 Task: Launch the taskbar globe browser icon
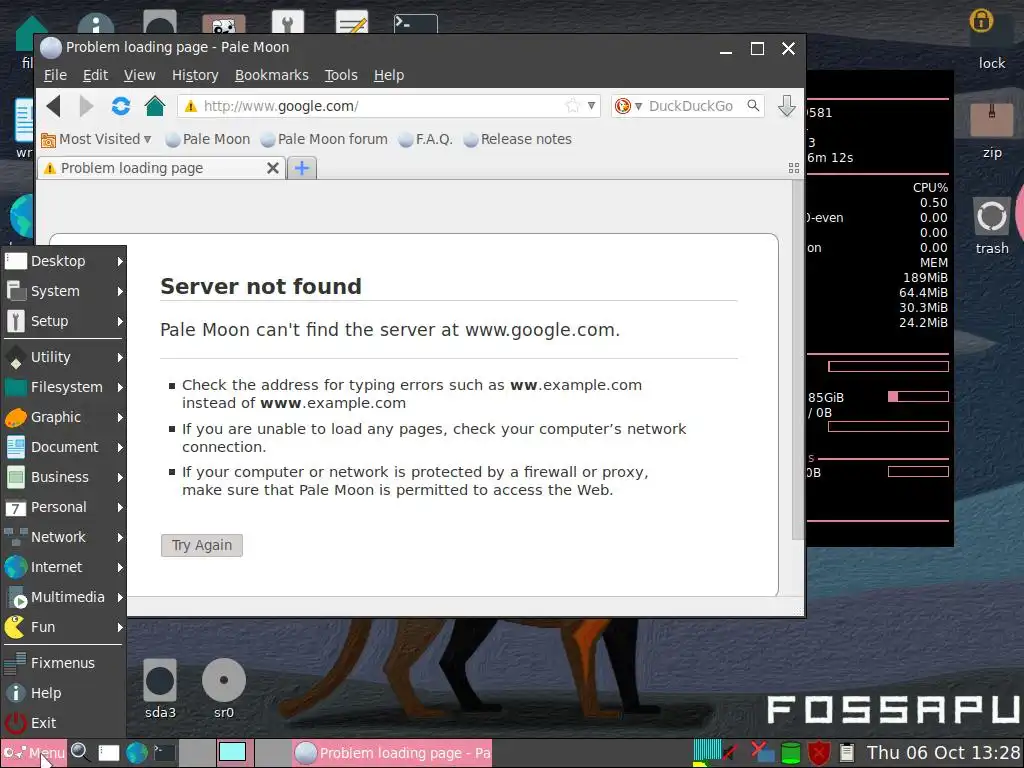(x=136, y=753)
